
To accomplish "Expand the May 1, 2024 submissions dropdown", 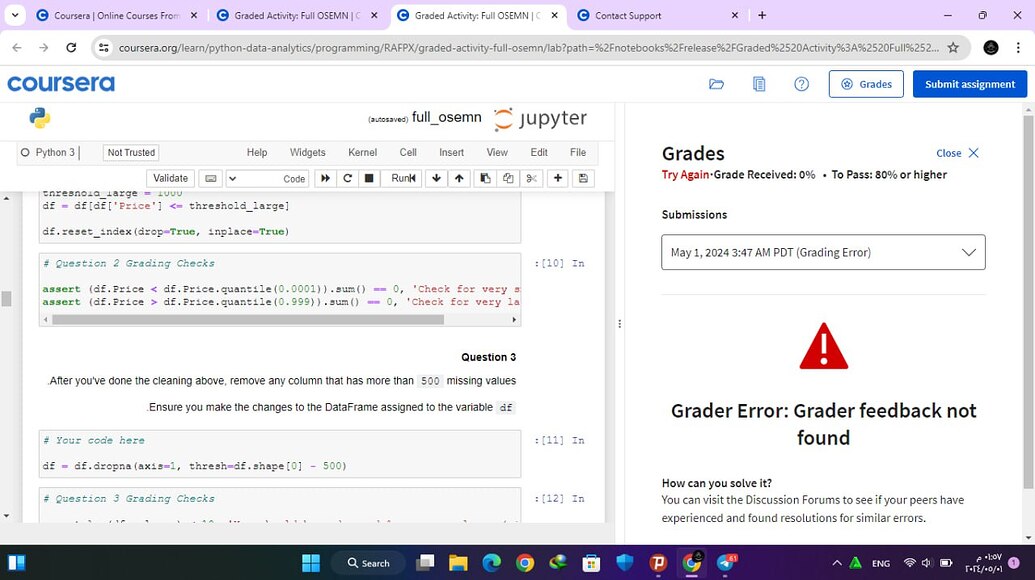I will coord(967,252).
